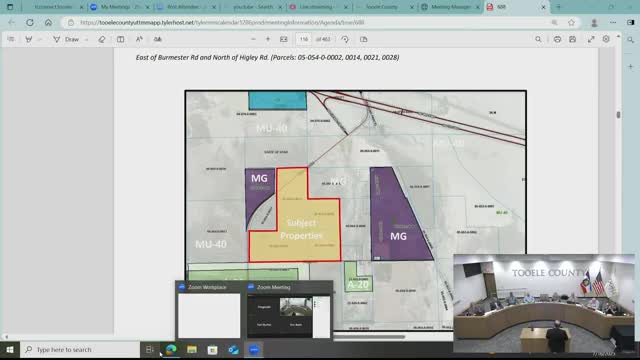The image size is (640, 360).
Task: Open the browser profile menu
Action: click(x=594, y=23)
